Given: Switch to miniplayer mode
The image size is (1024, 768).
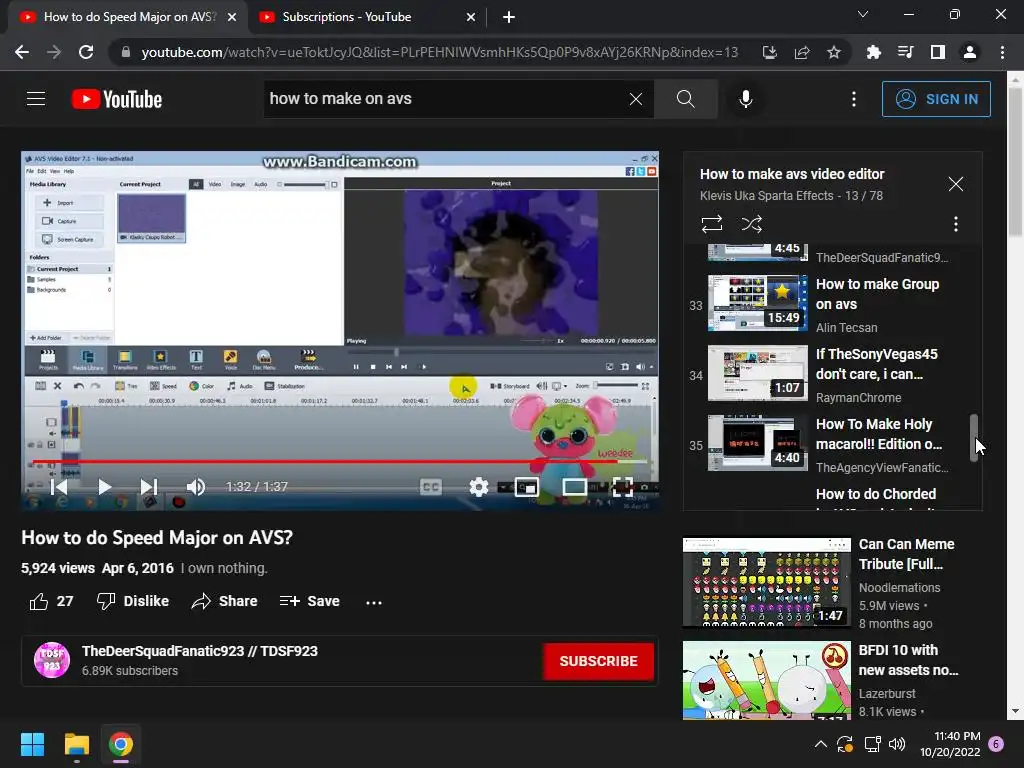Looking at the screenshot, I should [x=526, y=487].
